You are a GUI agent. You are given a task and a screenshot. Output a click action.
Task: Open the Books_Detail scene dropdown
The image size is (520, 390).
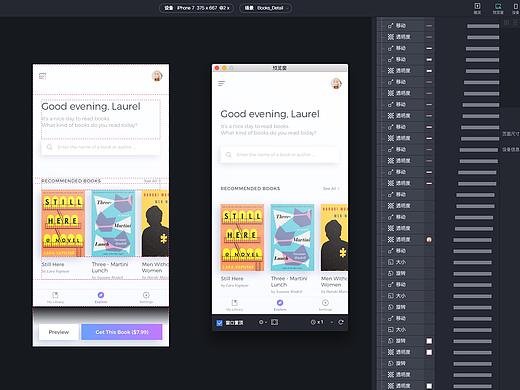pyautogui.click(x=266, y=8)
